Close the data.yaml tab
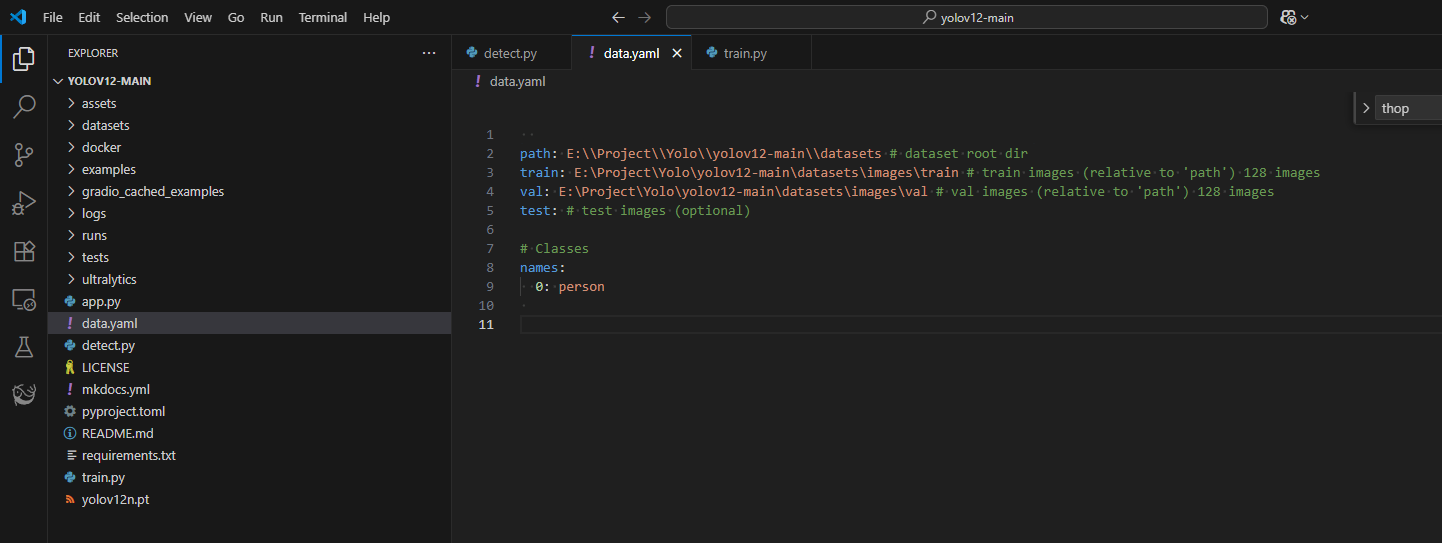 pos(677,54)
